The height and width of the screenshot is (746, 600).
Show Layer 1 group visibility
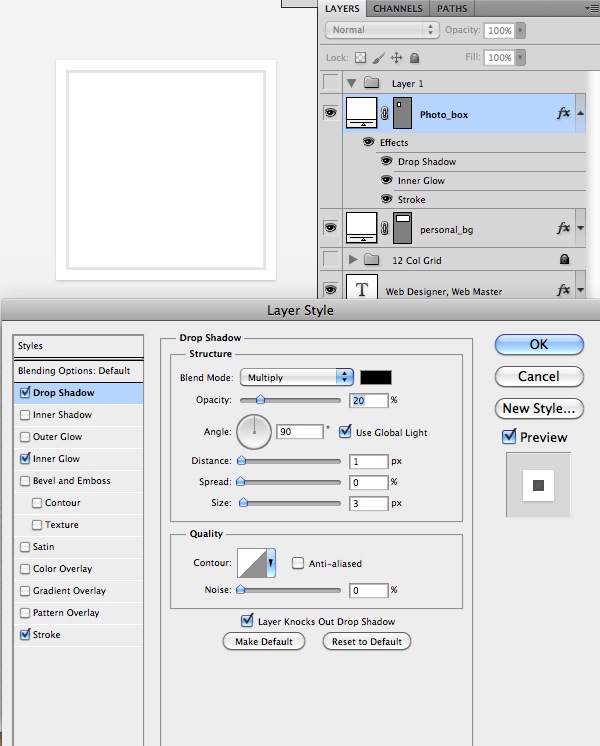tap(331, 82)
